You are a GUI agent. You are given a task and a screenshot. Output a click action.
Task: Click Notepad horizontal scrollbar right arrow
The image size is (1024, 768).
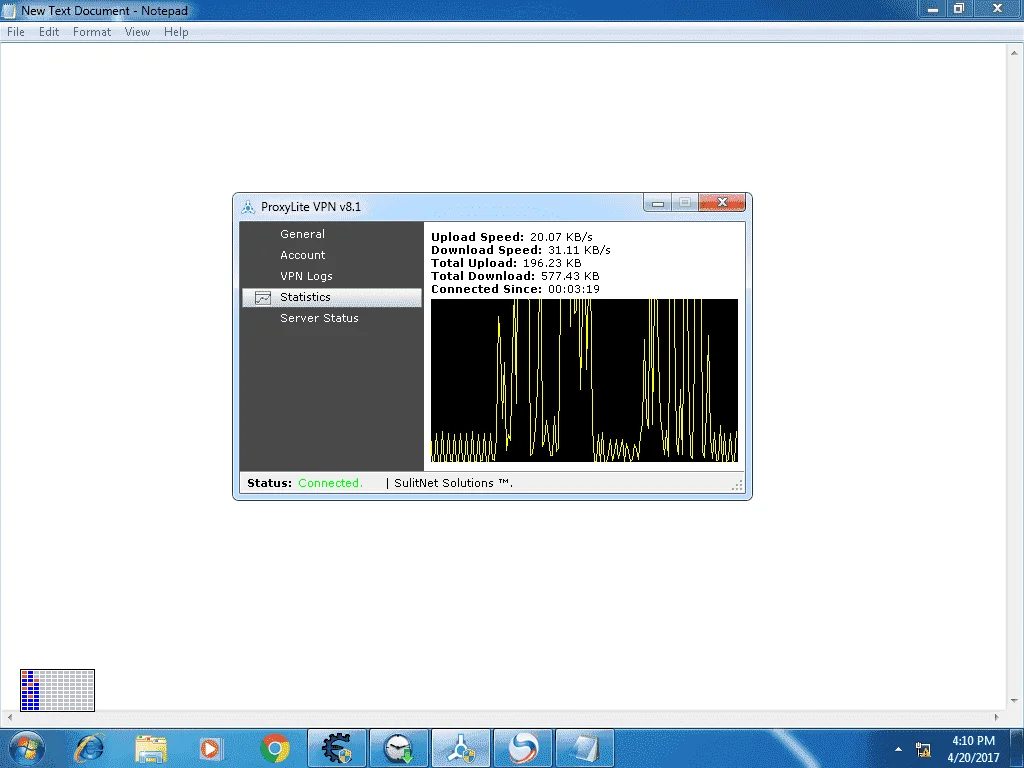[x=996, y=717]
